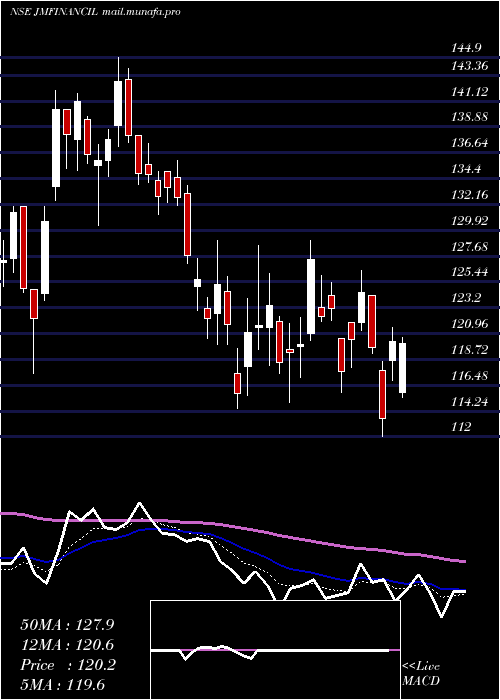Screen dimensions: 500x700
Task: Select the 138.88 price level label
Action: (x=469, y=117)
